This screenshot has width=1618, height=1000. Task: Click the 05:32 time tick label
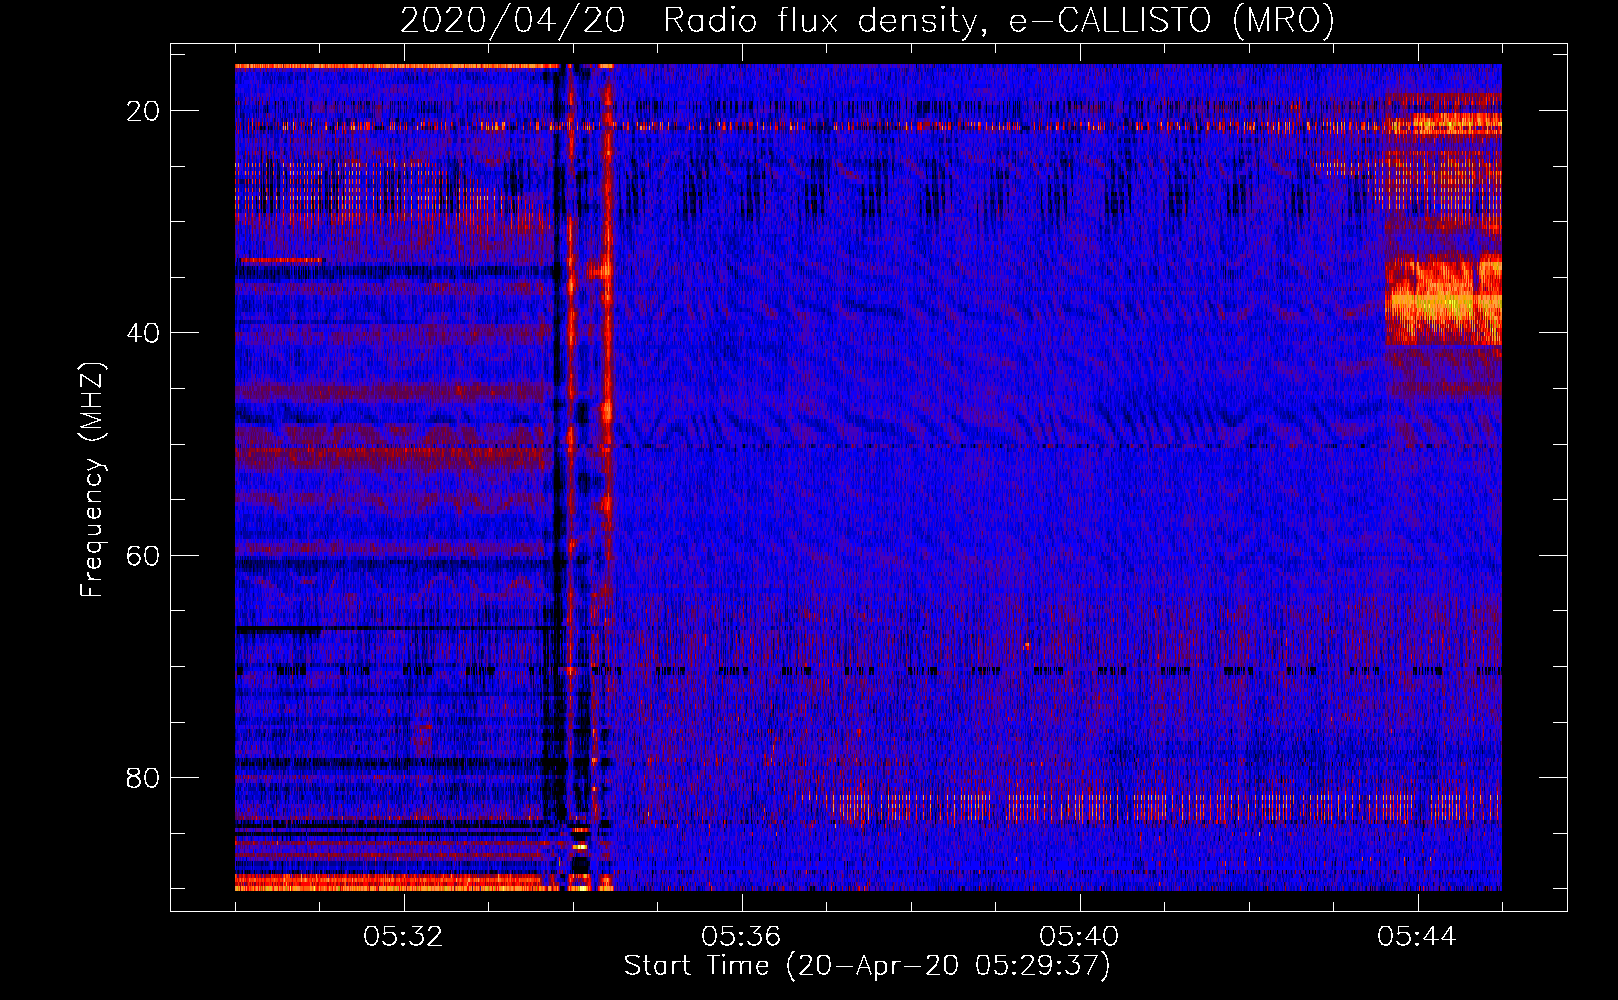click(403, 937)
